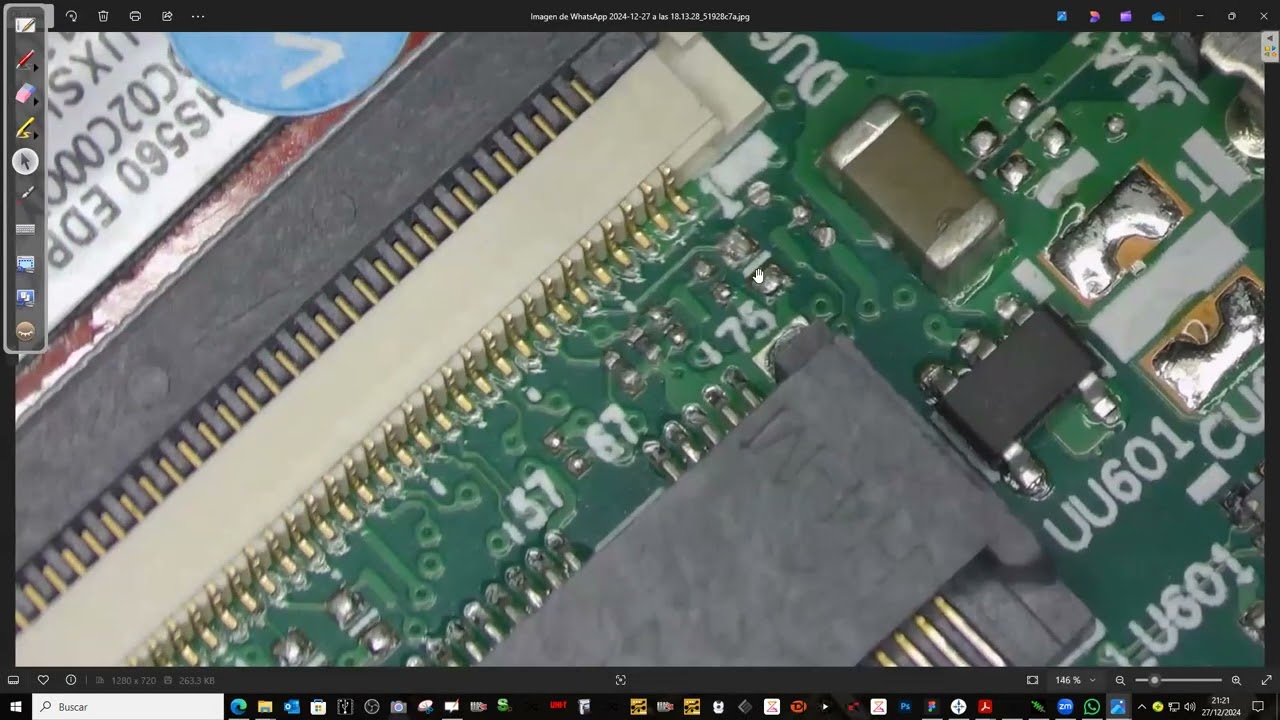Select the yellow highlighter tool
Viewport: 1280px width, 720px height.
pyautogui.click(x=25, y=127)
